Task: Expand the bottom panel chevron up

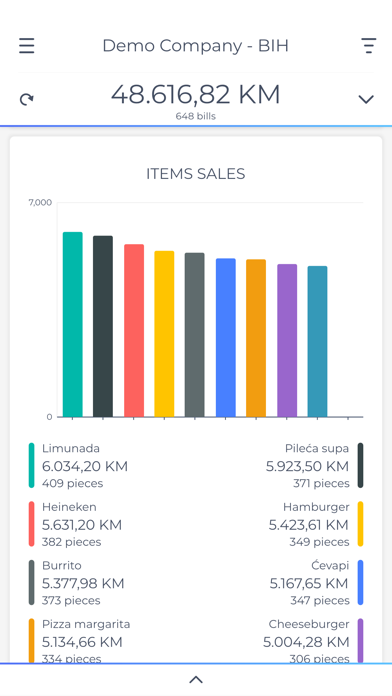Action: coord(196,680)
